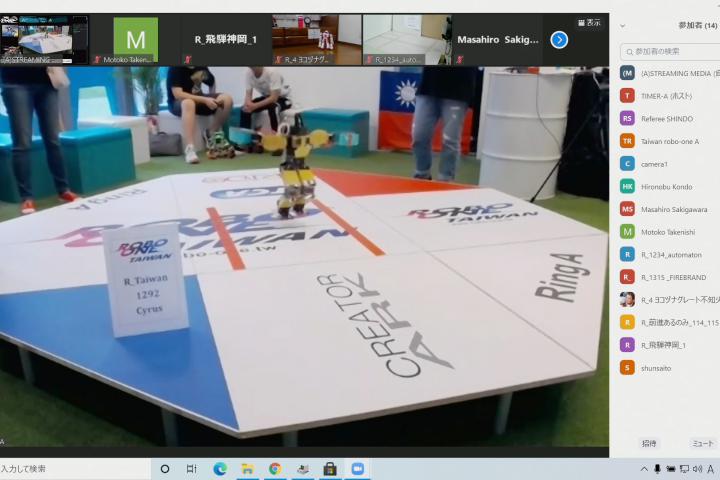
Task: Open volume control in system tray
Action: (x=698, y=469)
